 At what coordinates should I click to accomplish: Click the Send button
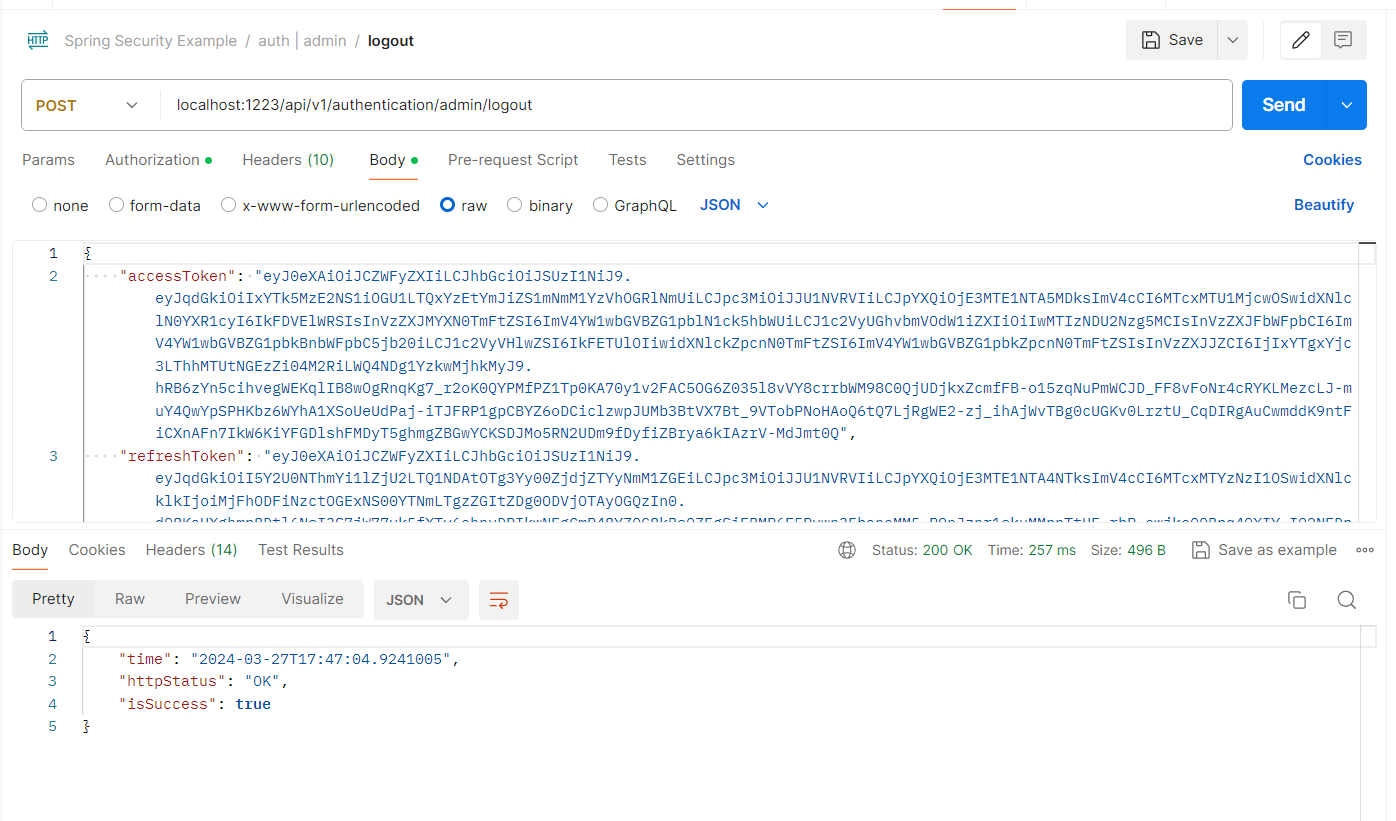click(x=1284, y=105)
